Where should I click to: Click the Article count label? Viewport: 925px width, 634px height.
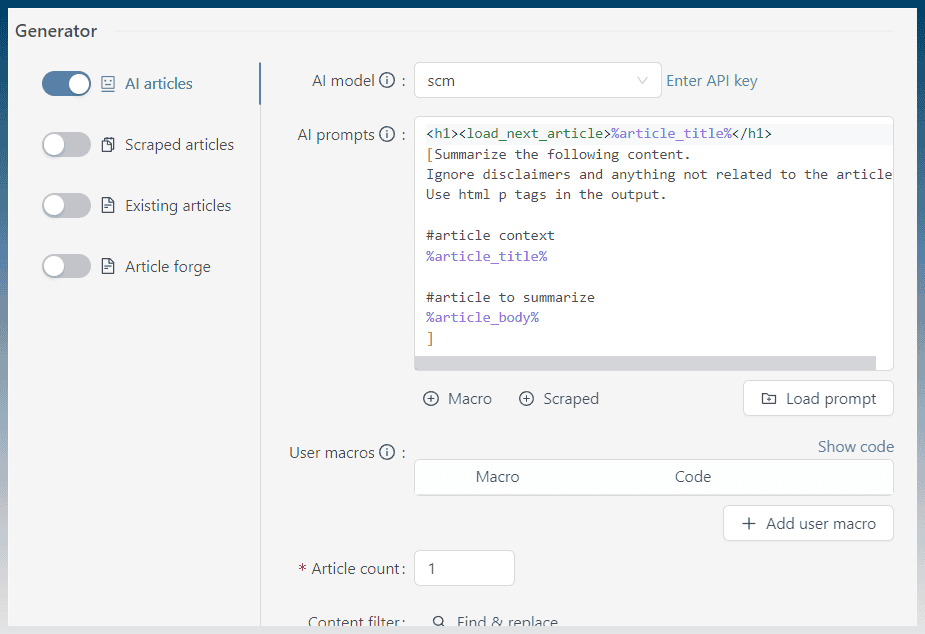coord(357,569)
